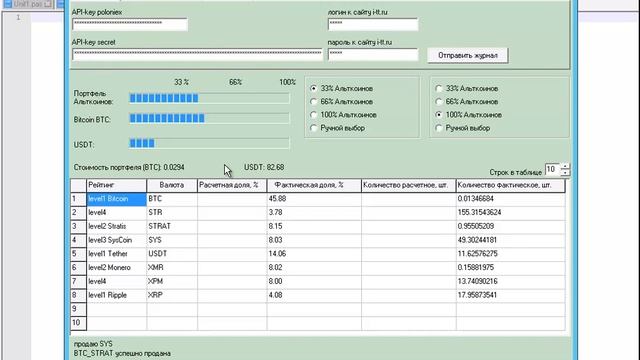Increase Строк в таблице spinner value
The image size is (640, 360).
click(565, 166)
